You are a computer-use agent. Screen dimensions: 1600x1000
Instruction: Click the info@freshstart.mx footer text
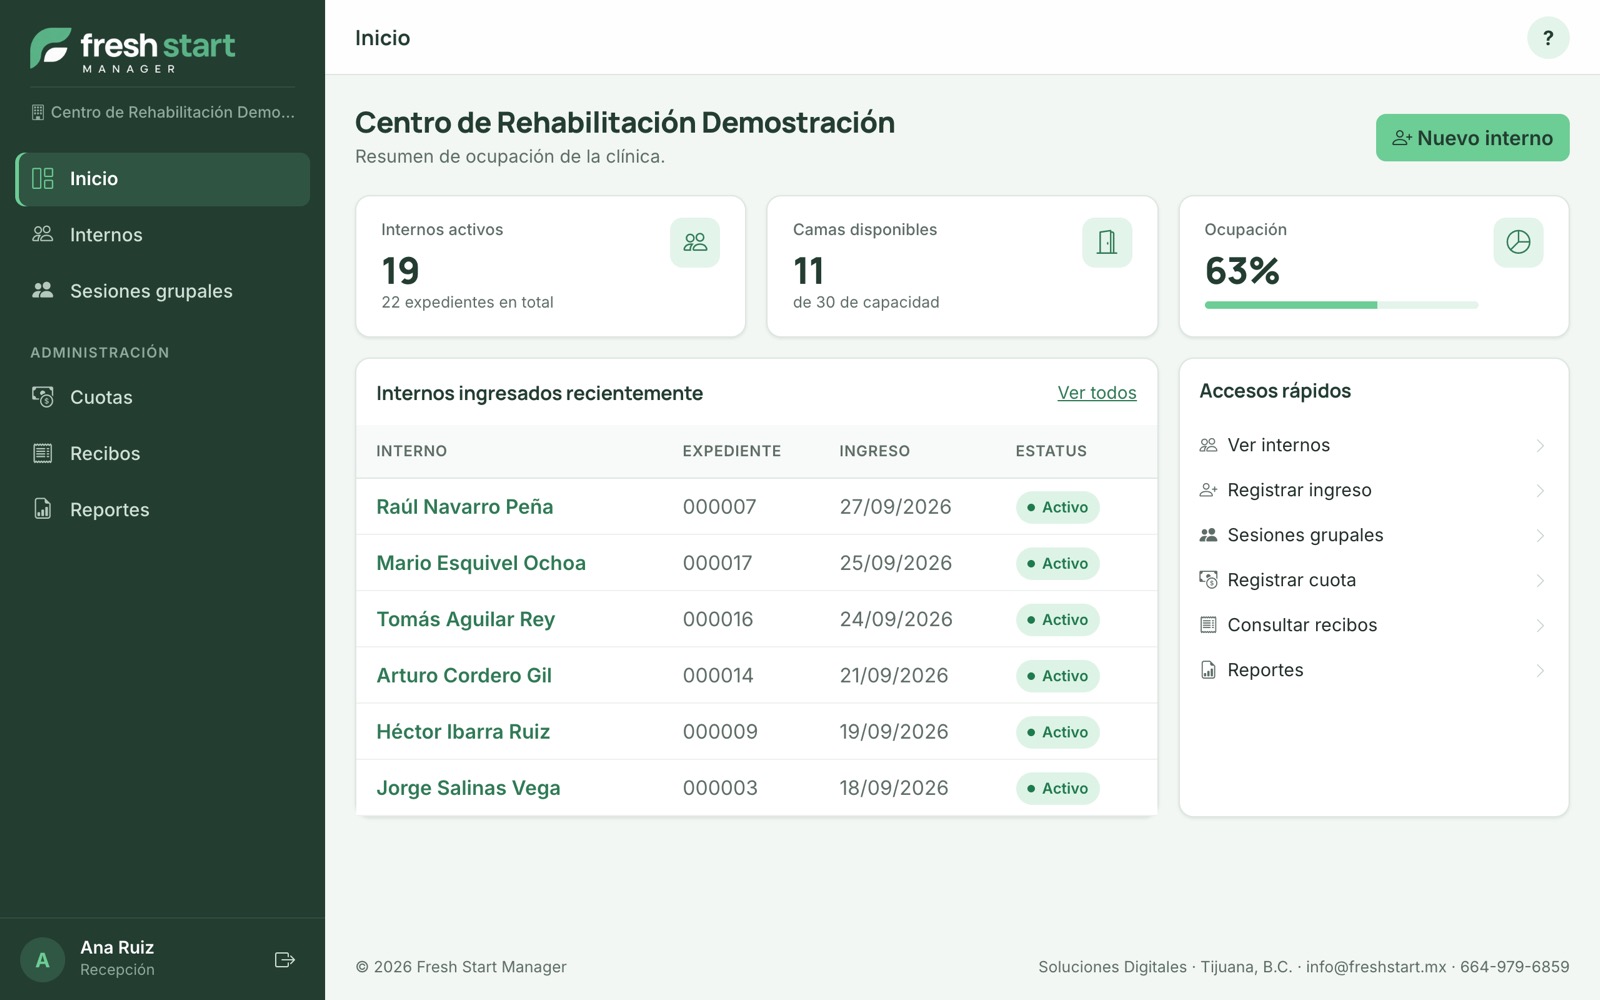click(x=1376, y=967)
